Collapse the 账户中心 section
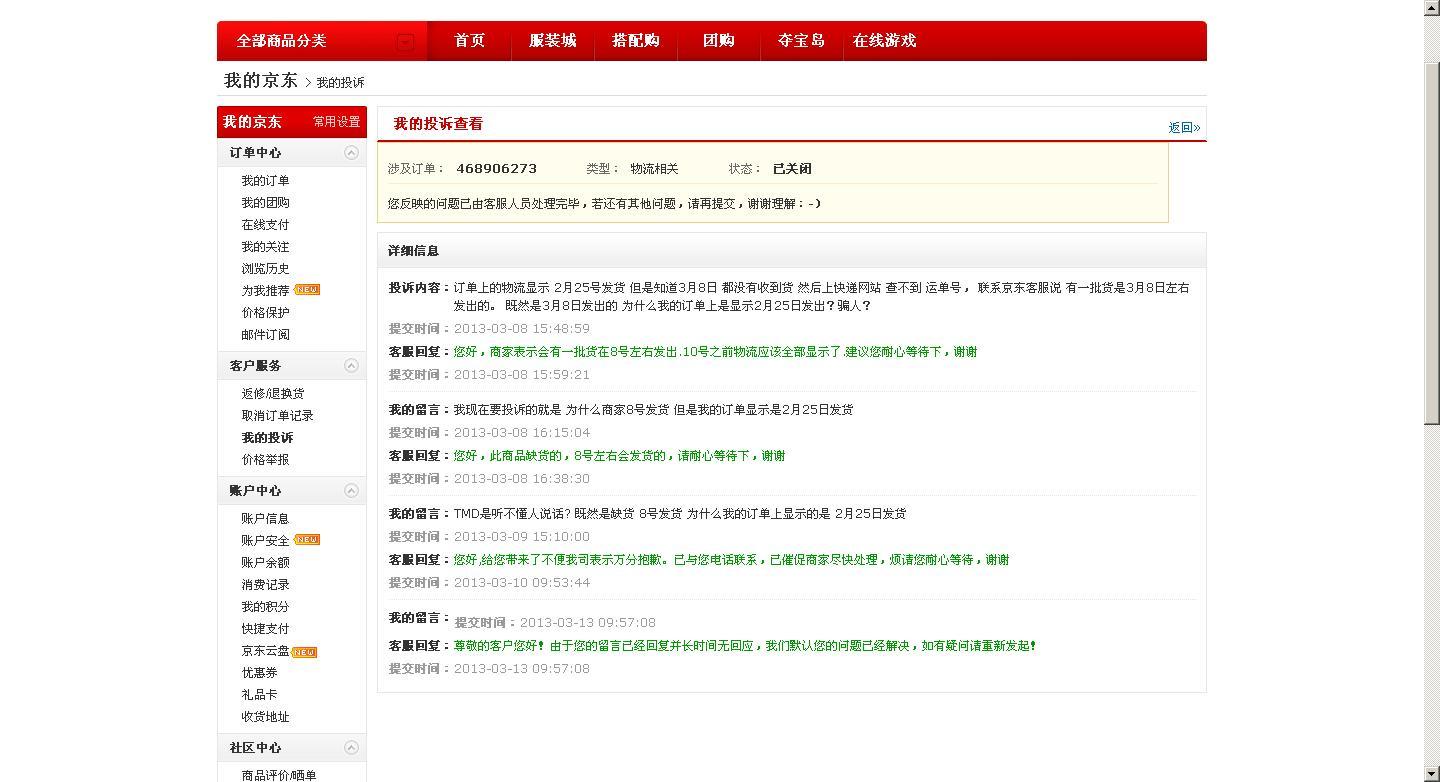Screen dimensions: 1440x782 pos(351,490)
